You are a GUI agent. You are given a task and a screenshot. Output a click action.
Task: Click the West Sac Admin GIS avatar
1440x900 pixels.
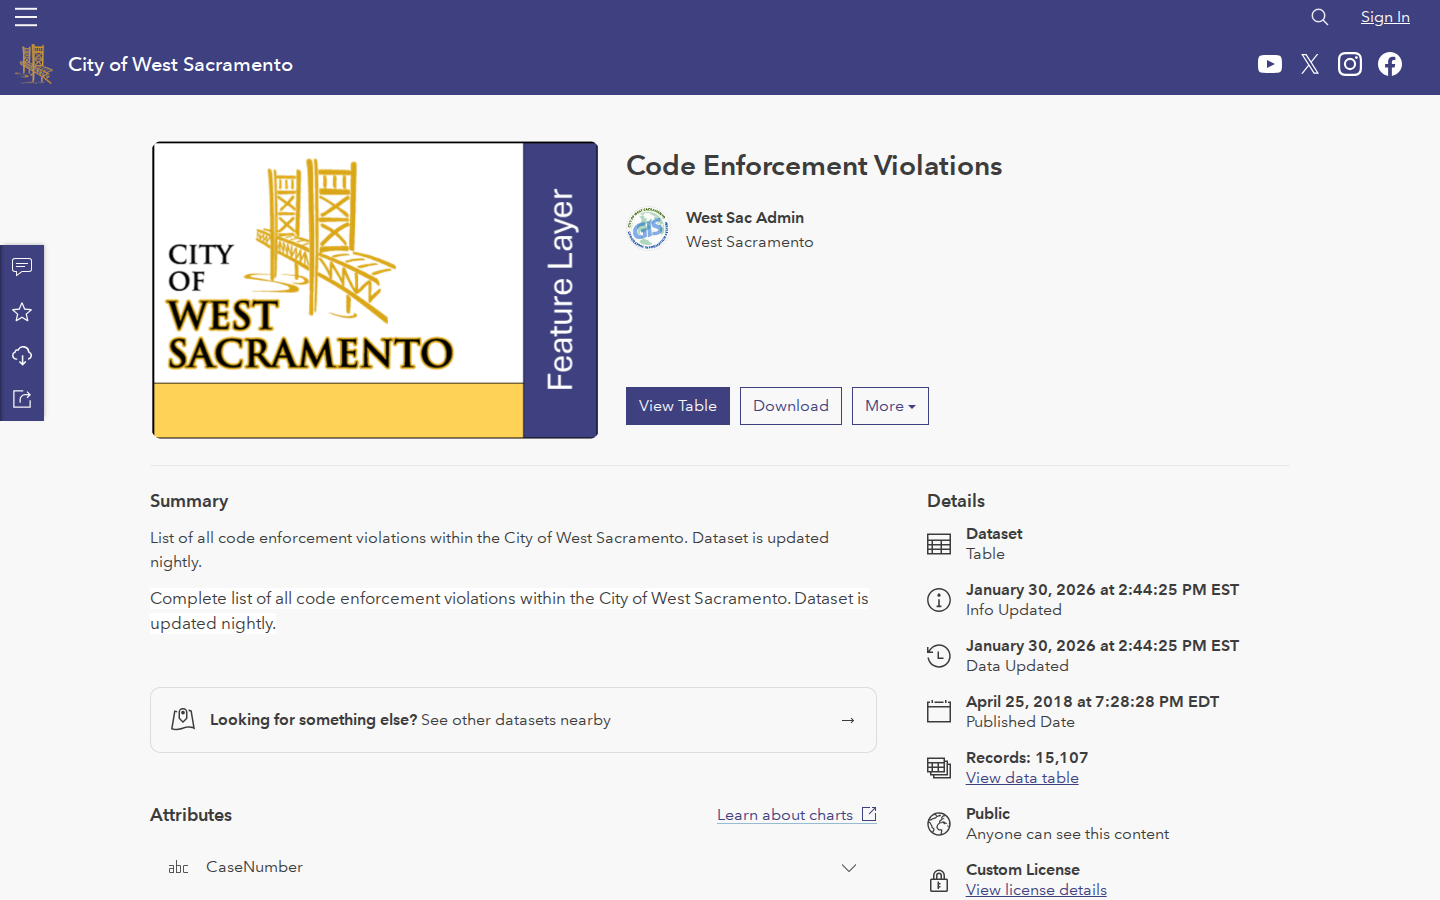tap(648, 229)
